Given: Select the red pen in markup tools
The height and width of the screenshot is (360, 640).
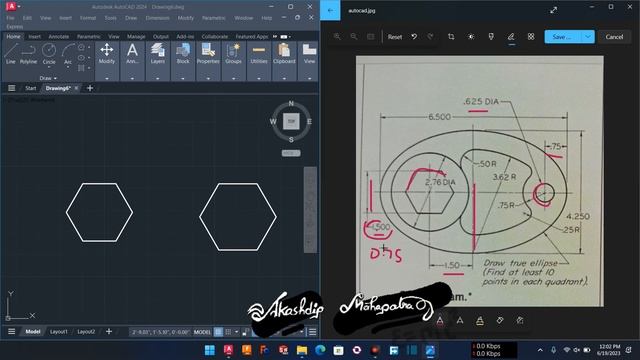Looking at the screenshot, I should point(440,320).
